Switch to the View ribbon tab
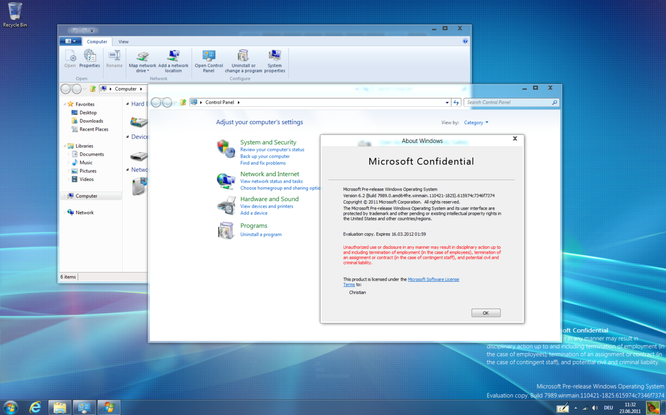Image resolution: width=666 pixels, height=415 pixels. coord(123,41)
